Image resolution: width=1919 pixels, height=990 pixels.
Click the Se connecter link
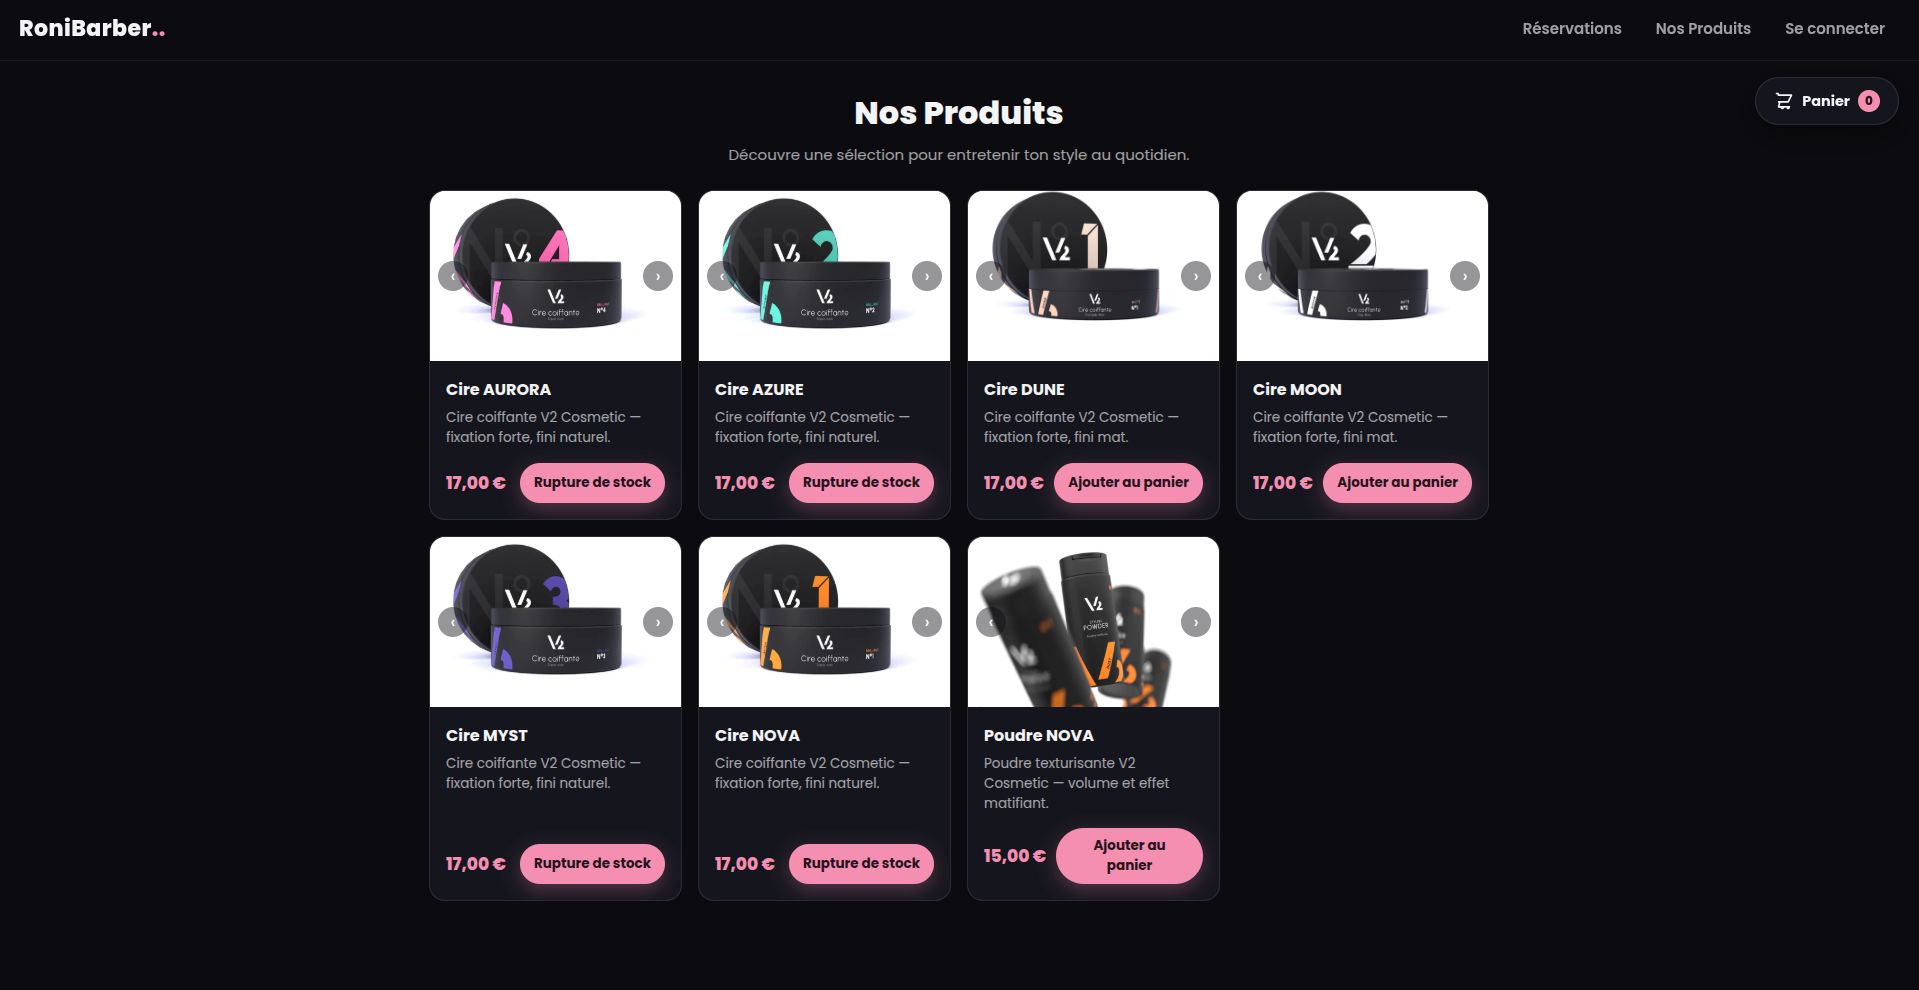1835,29
